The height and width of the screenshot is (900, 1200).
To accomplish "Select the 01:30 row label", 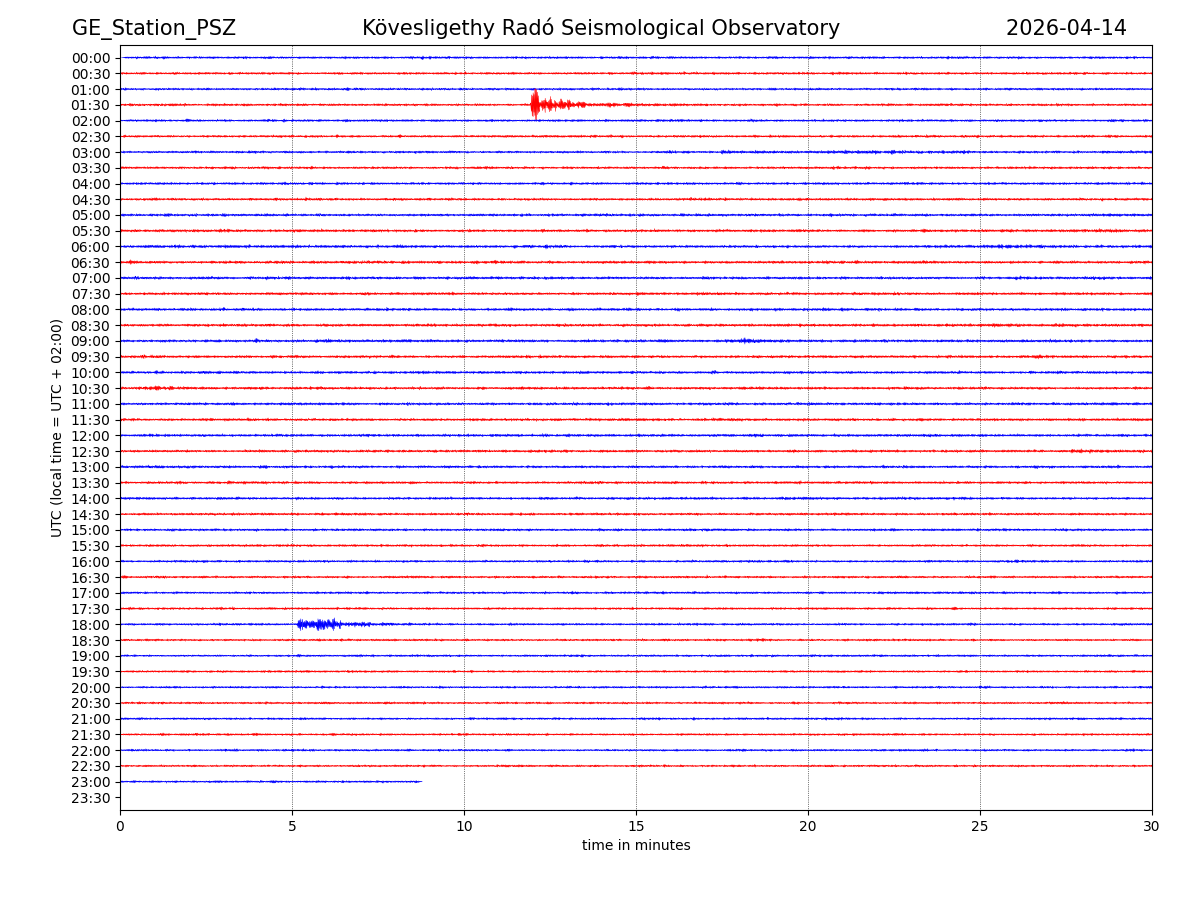I will click(x=91, y=105).
